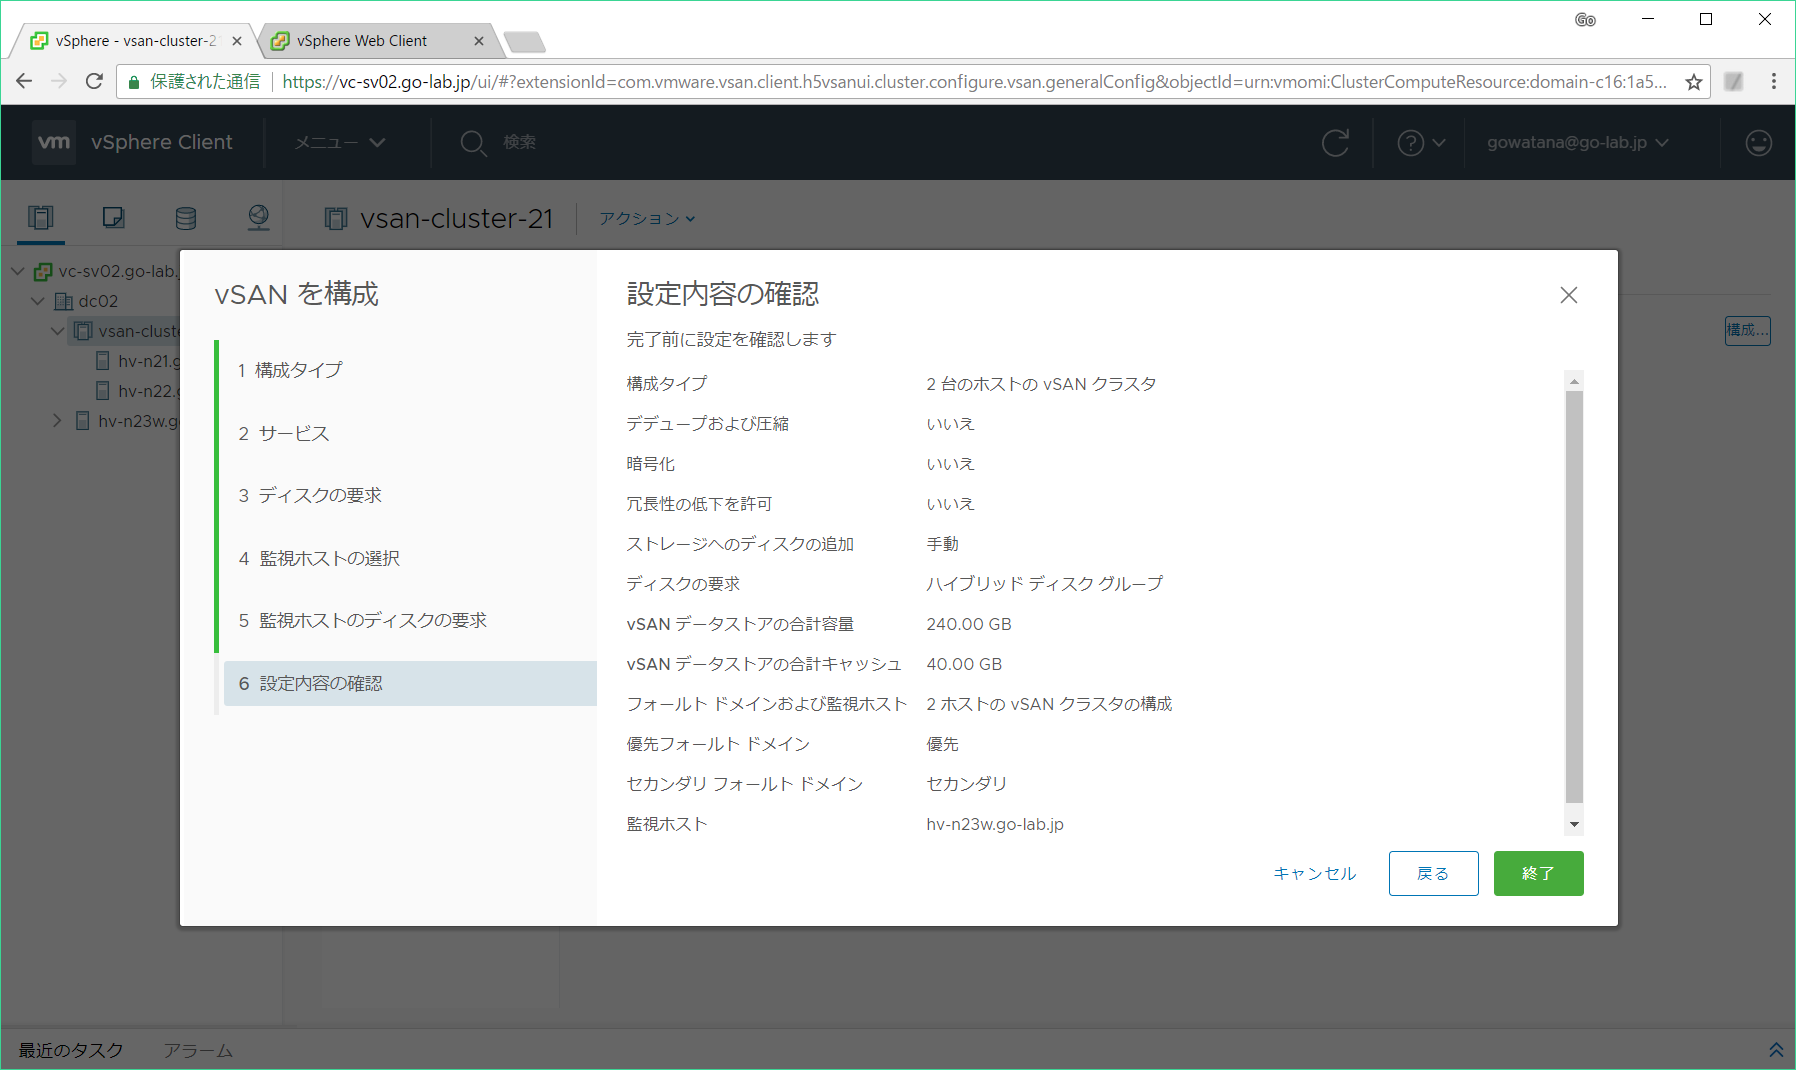
Task: Close the vSphere Web Client tab
Action: point(479,41)
